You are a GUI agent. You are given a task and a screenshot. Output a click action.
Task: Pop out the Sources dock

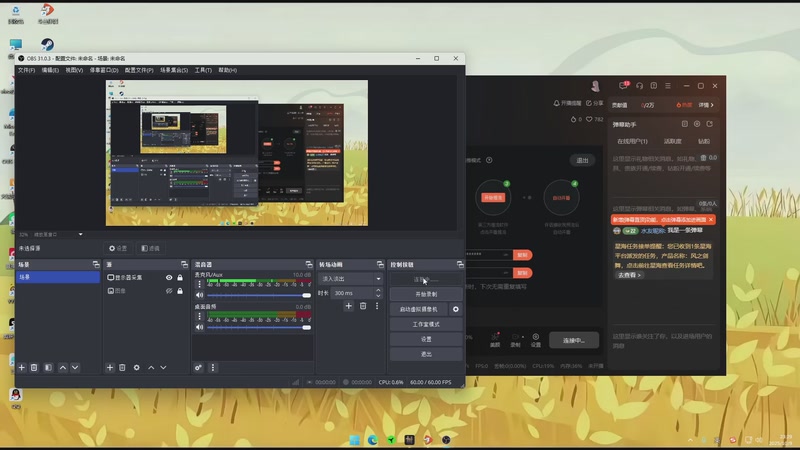(184, 264)
